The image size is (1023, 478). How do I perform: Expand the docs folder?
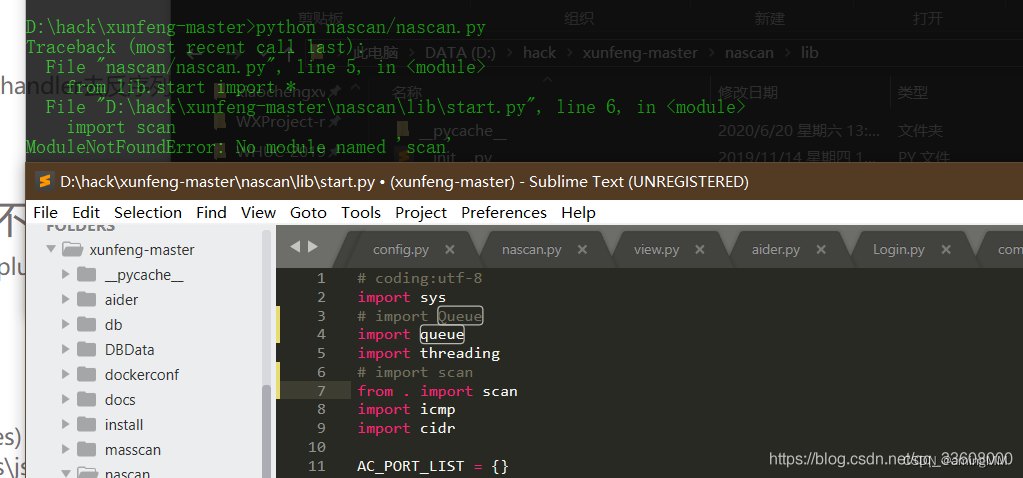pyautogui.click(x=65, y=399)
